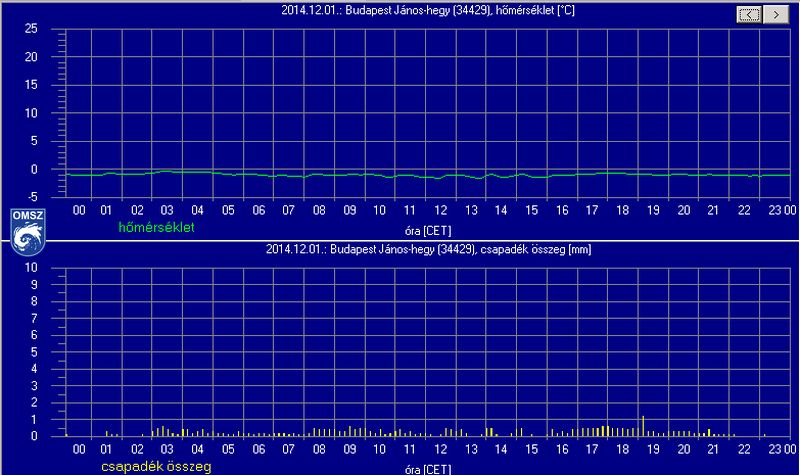Select the yellow csapadék összeg legend label

point(156,466)
